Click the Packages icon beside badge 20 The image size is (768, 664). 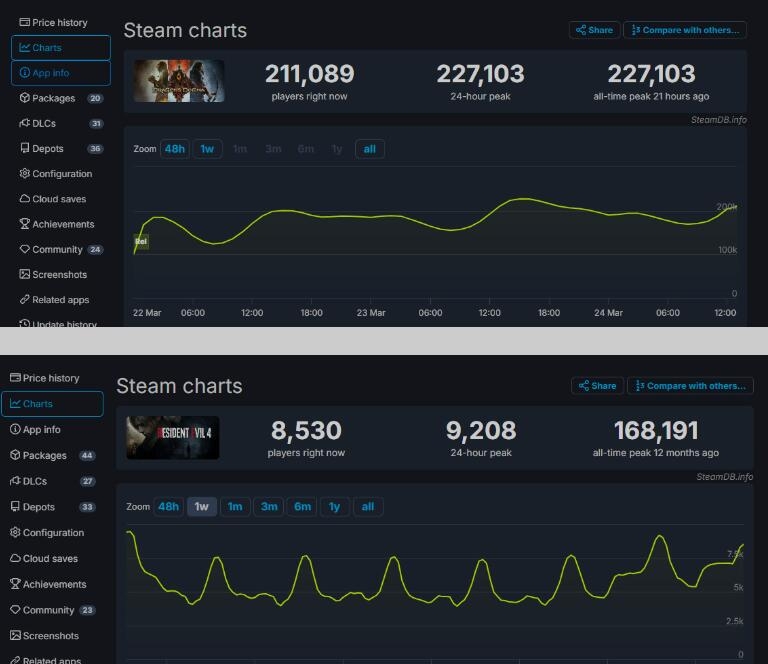click(24, 98)
